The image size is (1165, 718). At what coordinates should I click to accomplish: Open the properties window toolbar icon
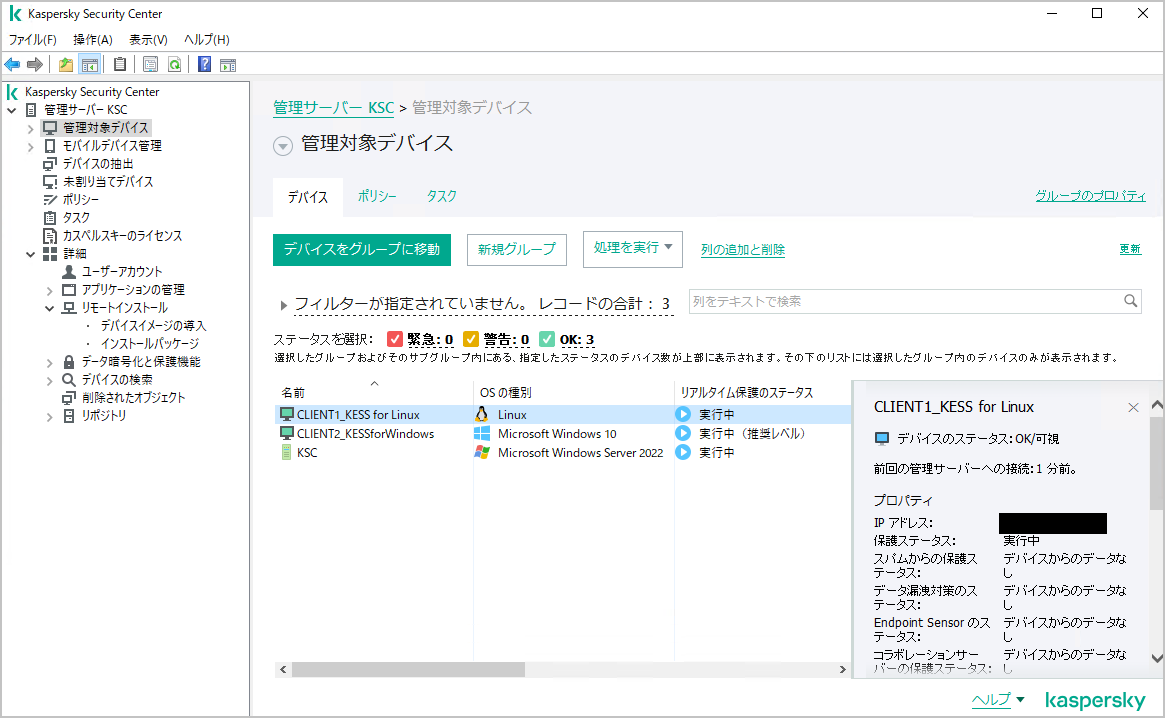pos(150,65)
